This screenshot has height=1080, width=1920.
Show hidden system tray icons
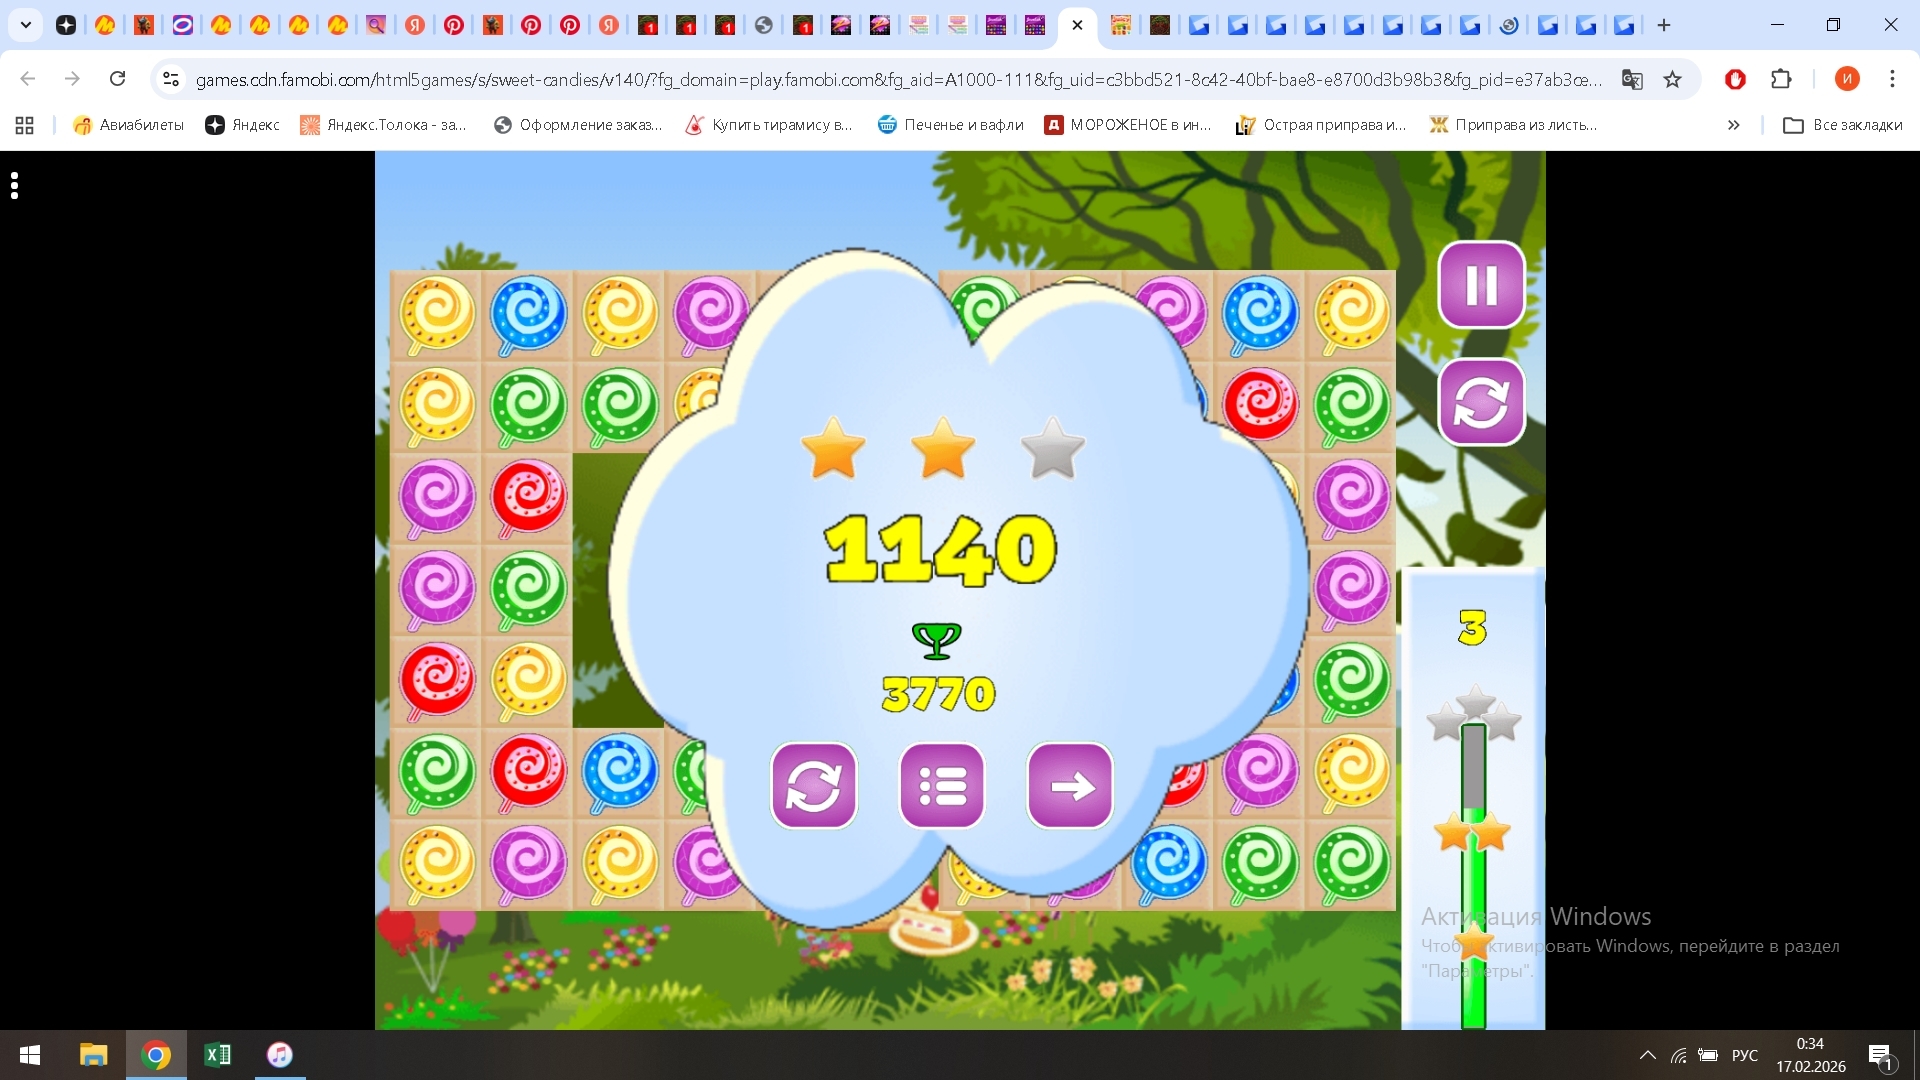1647,1055
